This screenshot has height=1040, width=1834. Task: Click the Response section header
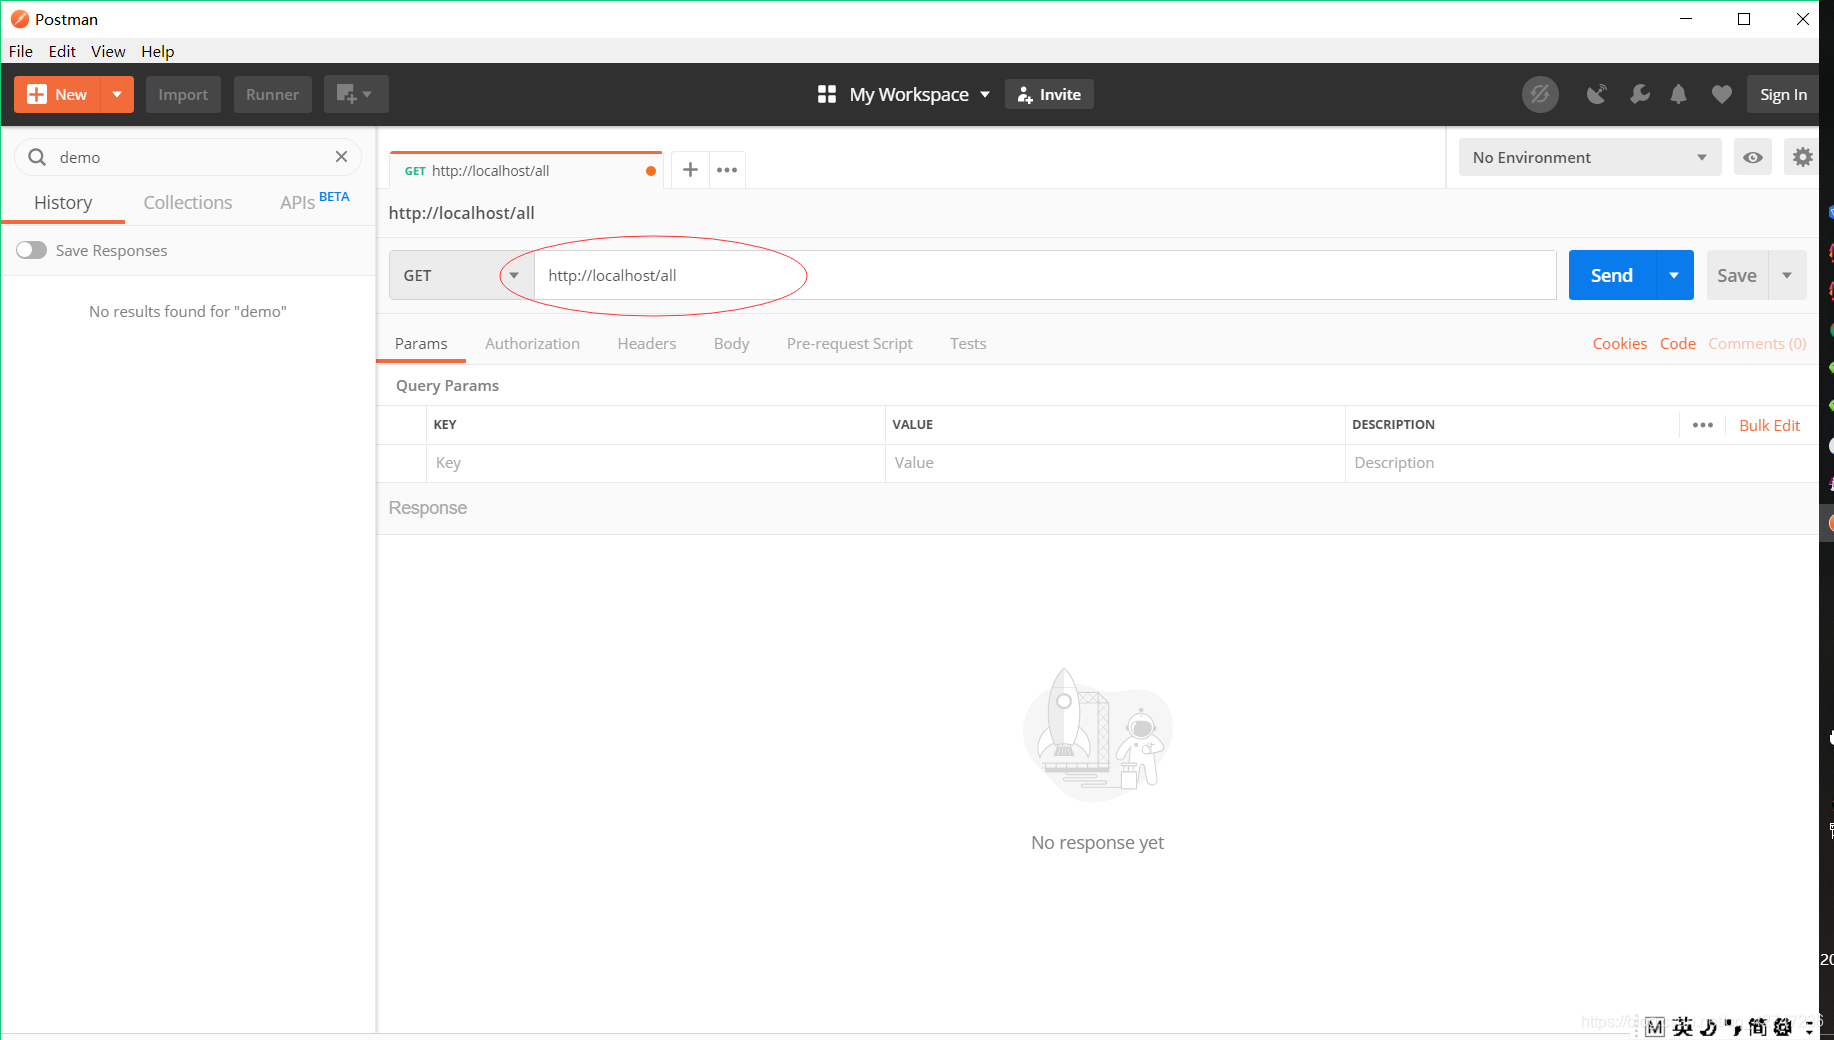click(x=428, y=508)
